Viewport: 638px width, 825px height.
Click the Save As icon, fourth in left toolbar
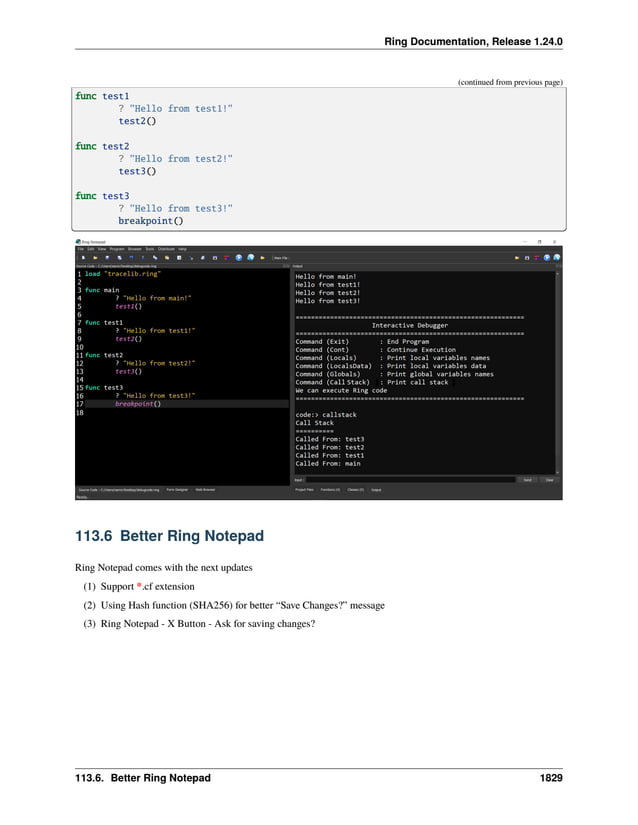click(x=119, y=258)
